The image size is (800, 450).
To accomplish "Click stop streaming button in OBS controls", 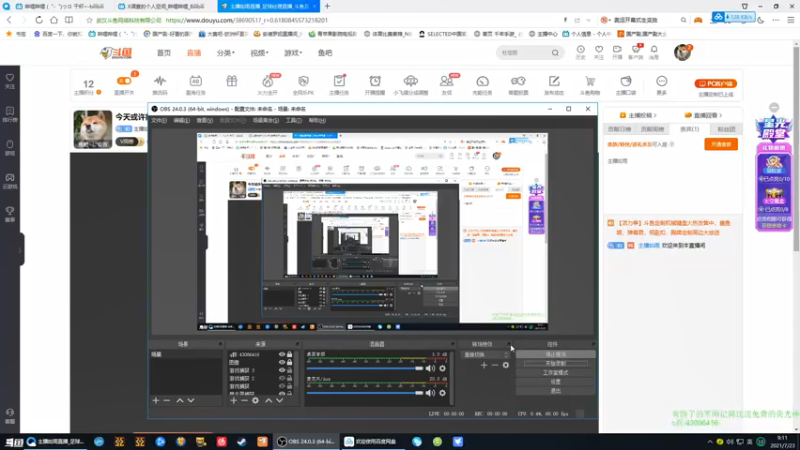I will [x=556, y=354].
